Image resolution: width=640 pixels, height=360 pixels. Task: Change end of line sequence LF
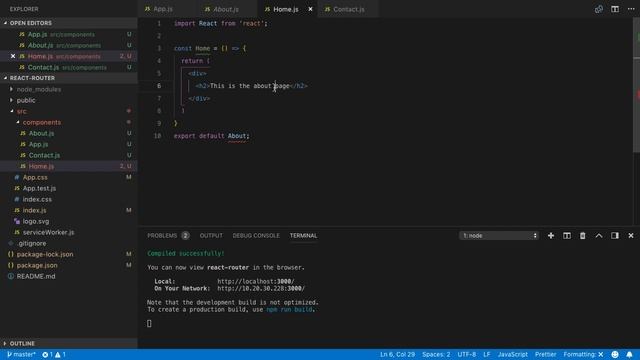point(487,354)
